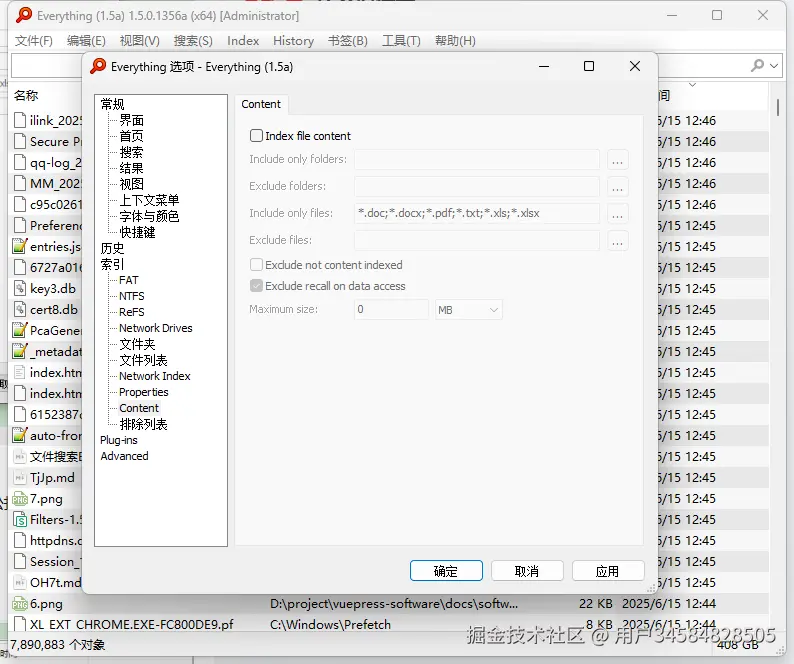Open the 工具(T) menu
This screenshot has width=794, height=664.
(x=401, y=41)
